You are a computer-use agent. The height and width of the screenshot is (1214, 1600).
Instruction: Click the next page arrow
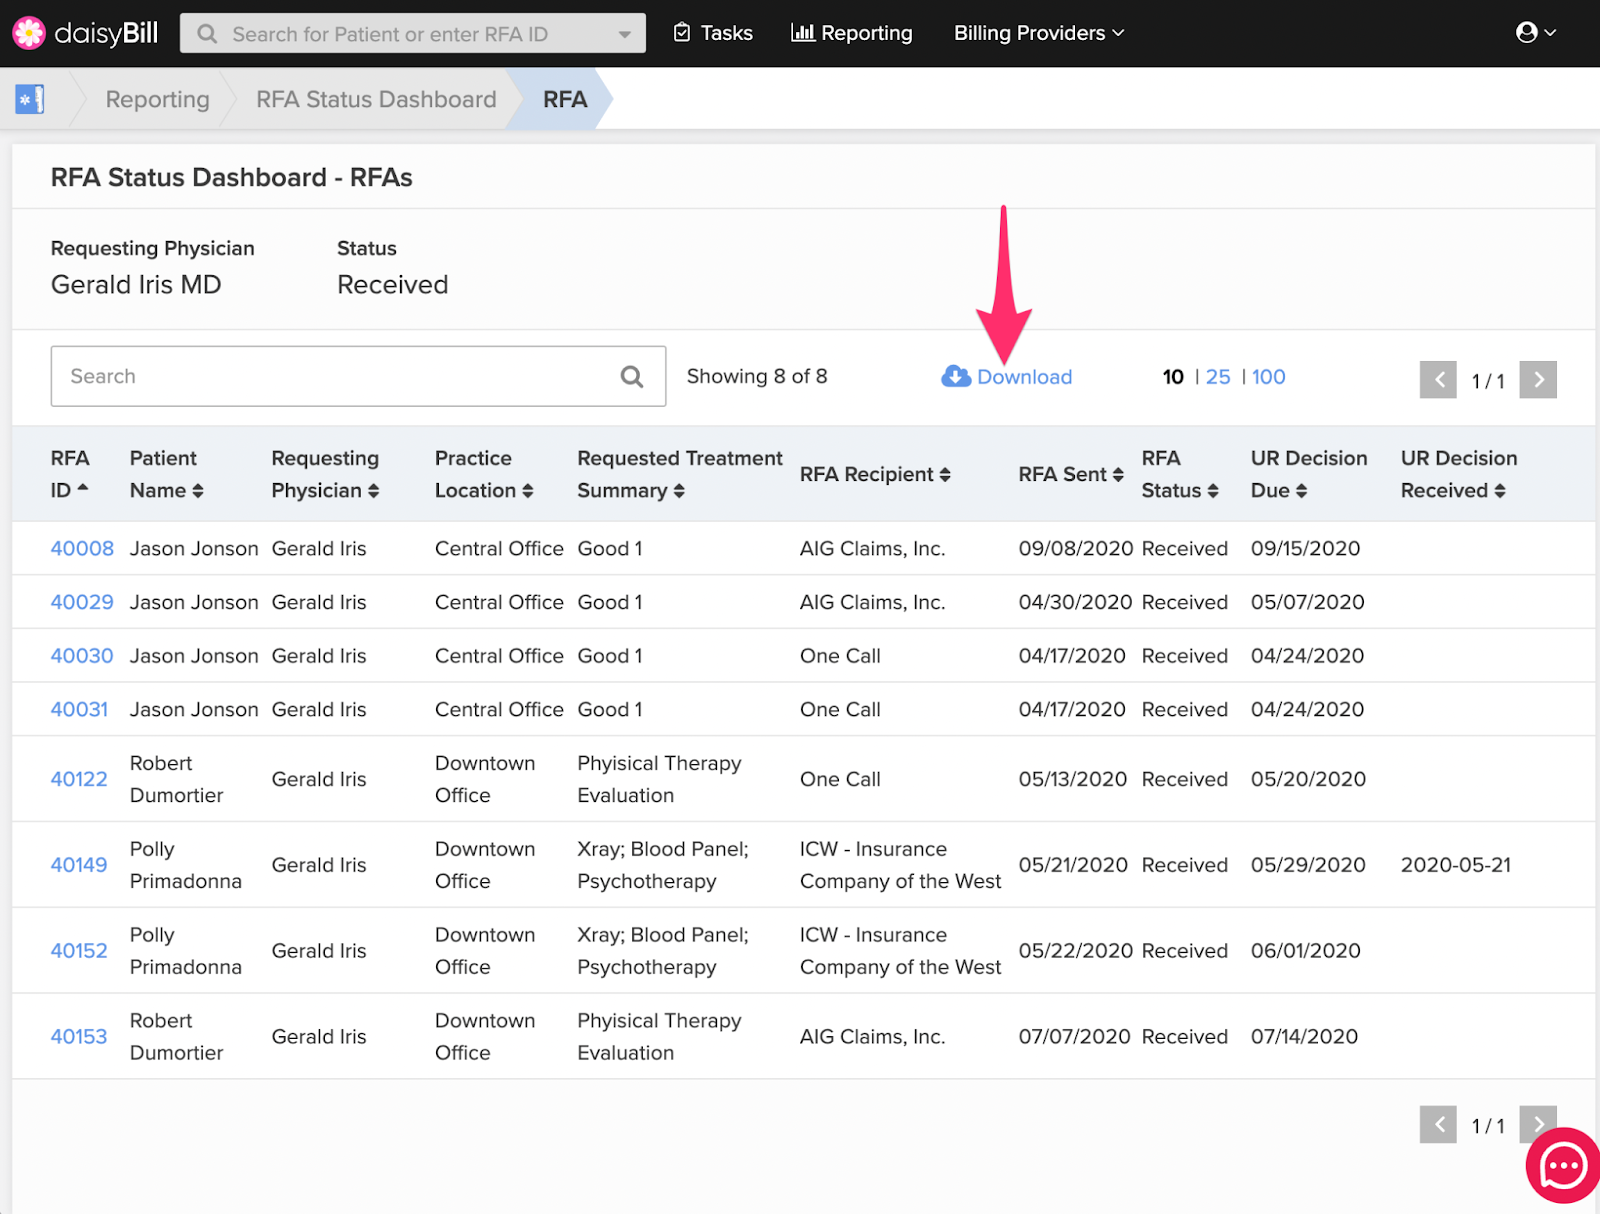click(1538, 380)
